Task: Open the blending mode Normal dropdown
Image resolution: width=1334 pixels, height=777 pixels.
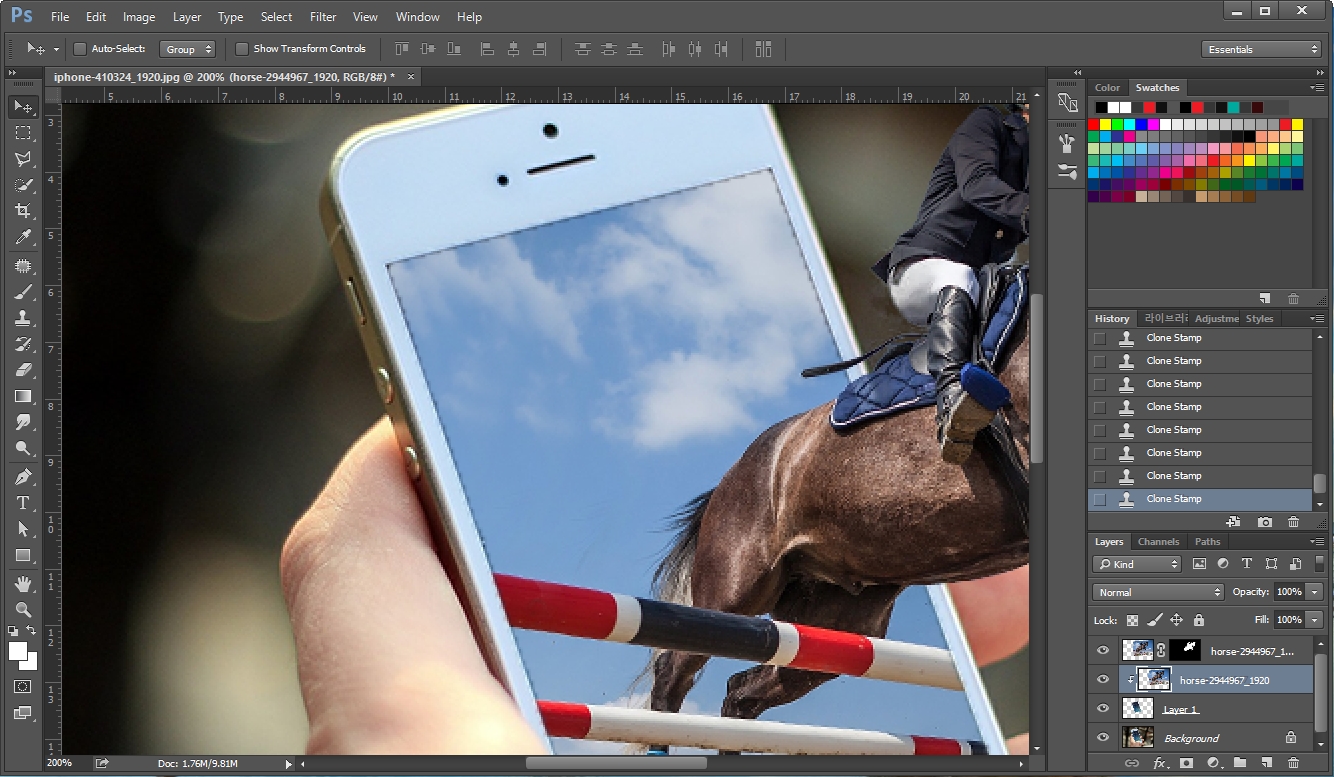Action: (x=1157, y=592)
